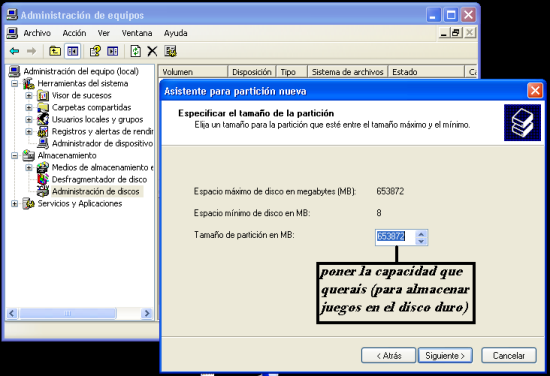Click the Administrador de dispositivos icon
Image resolution: width=550 pixels, height=376 pixels.
point(43,143)
